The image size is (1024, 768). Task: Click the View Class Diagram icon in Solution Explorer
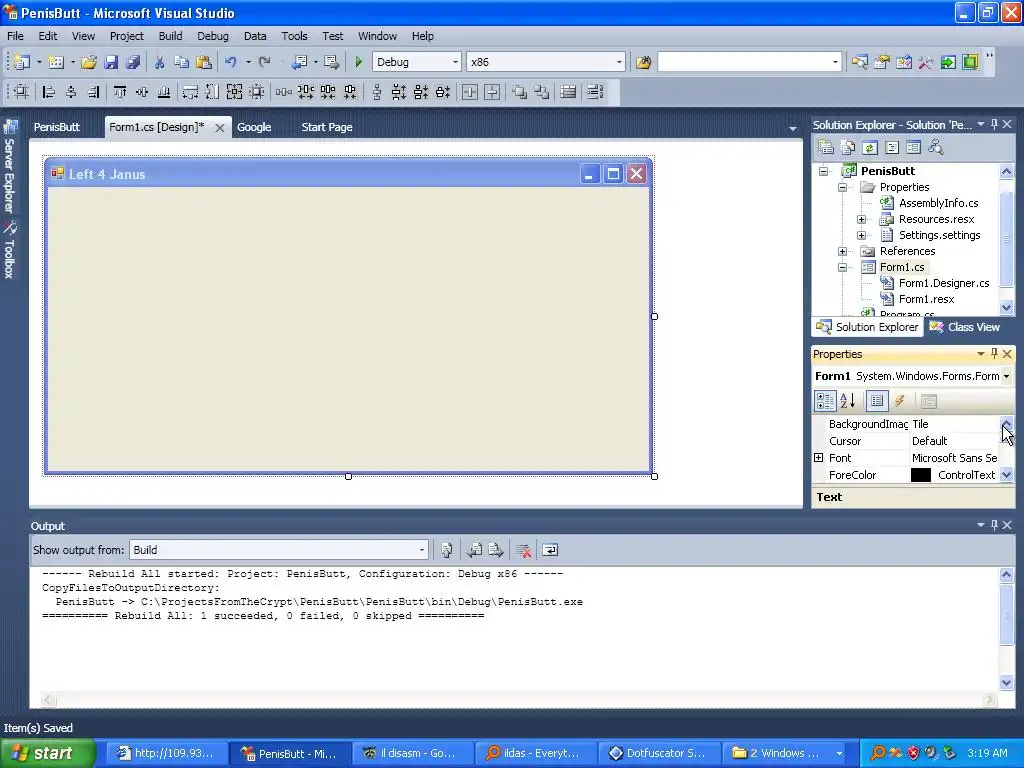[x=935, y=148]
